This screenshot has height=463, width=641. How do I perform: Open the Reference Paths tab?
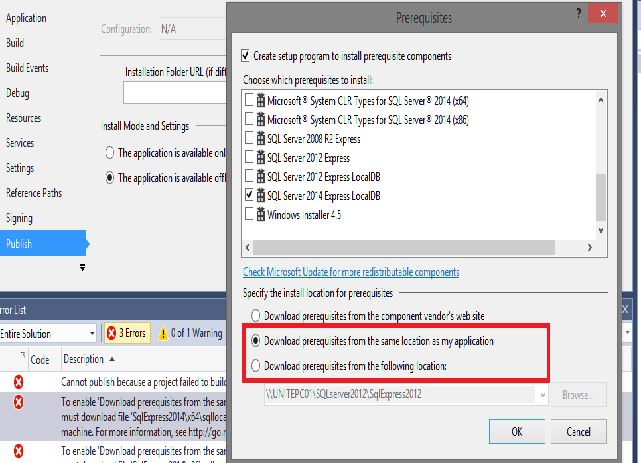pyautogui.click(x=34, y=193)
